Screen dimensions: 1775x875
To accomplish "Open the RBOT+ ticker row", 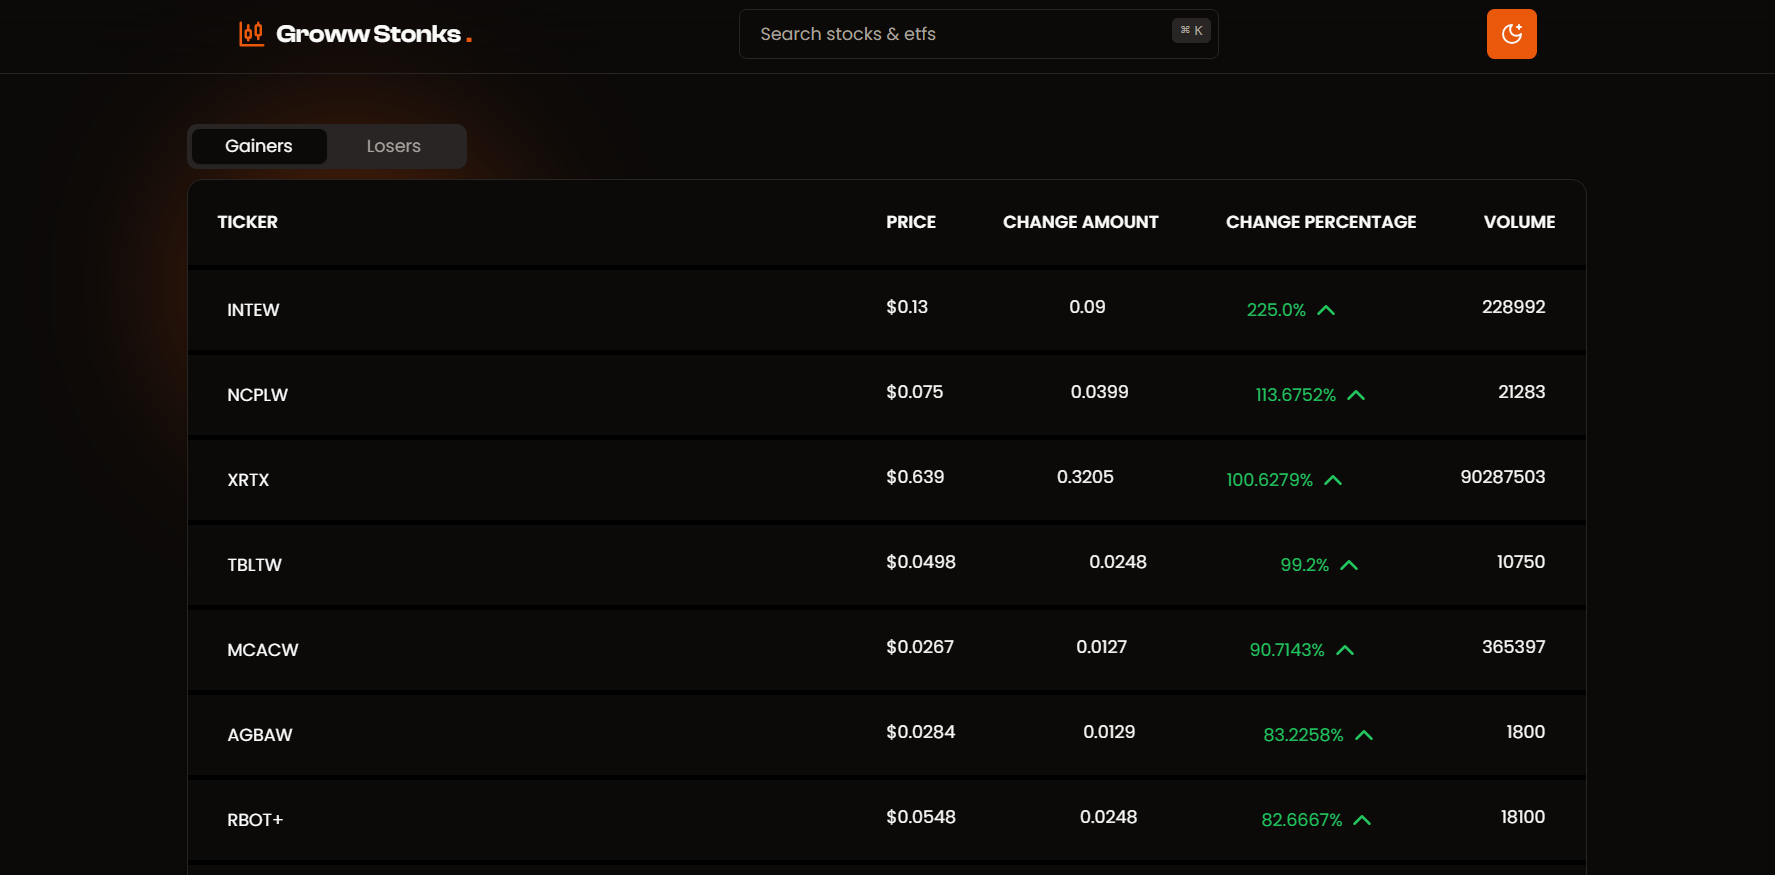I will click(x=886, y=820).
